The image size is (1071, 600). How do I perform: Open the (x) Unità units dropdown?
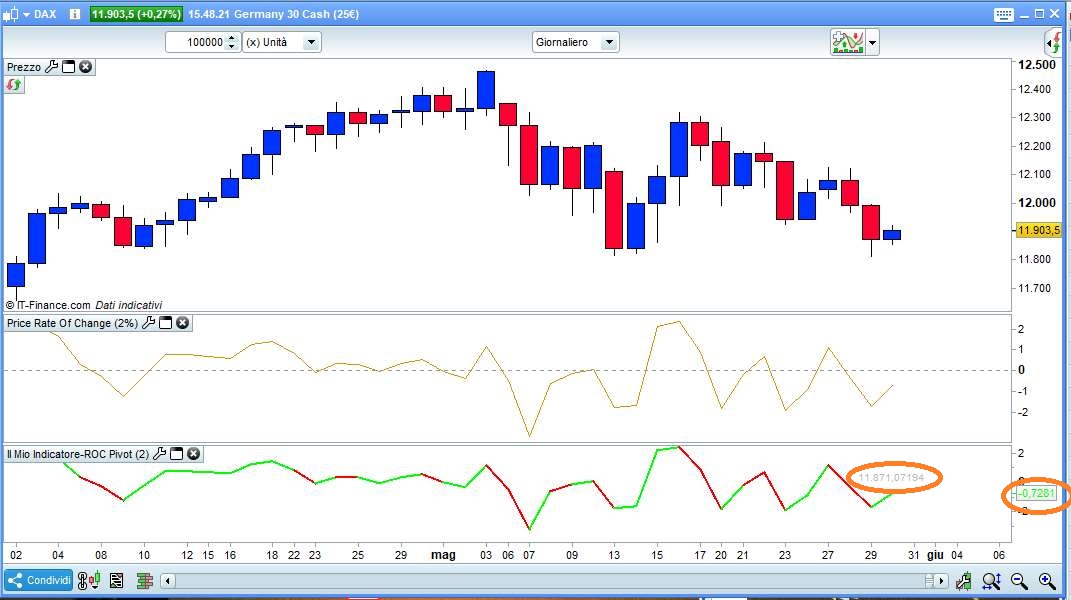282,42
